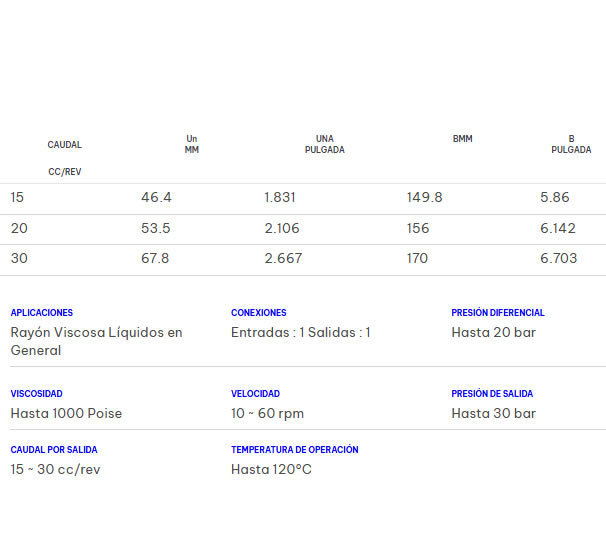Select the CONEXIONES heading
Image resolution: width=606 pixels, height=545 pixels.
click(x=258, y=313)
